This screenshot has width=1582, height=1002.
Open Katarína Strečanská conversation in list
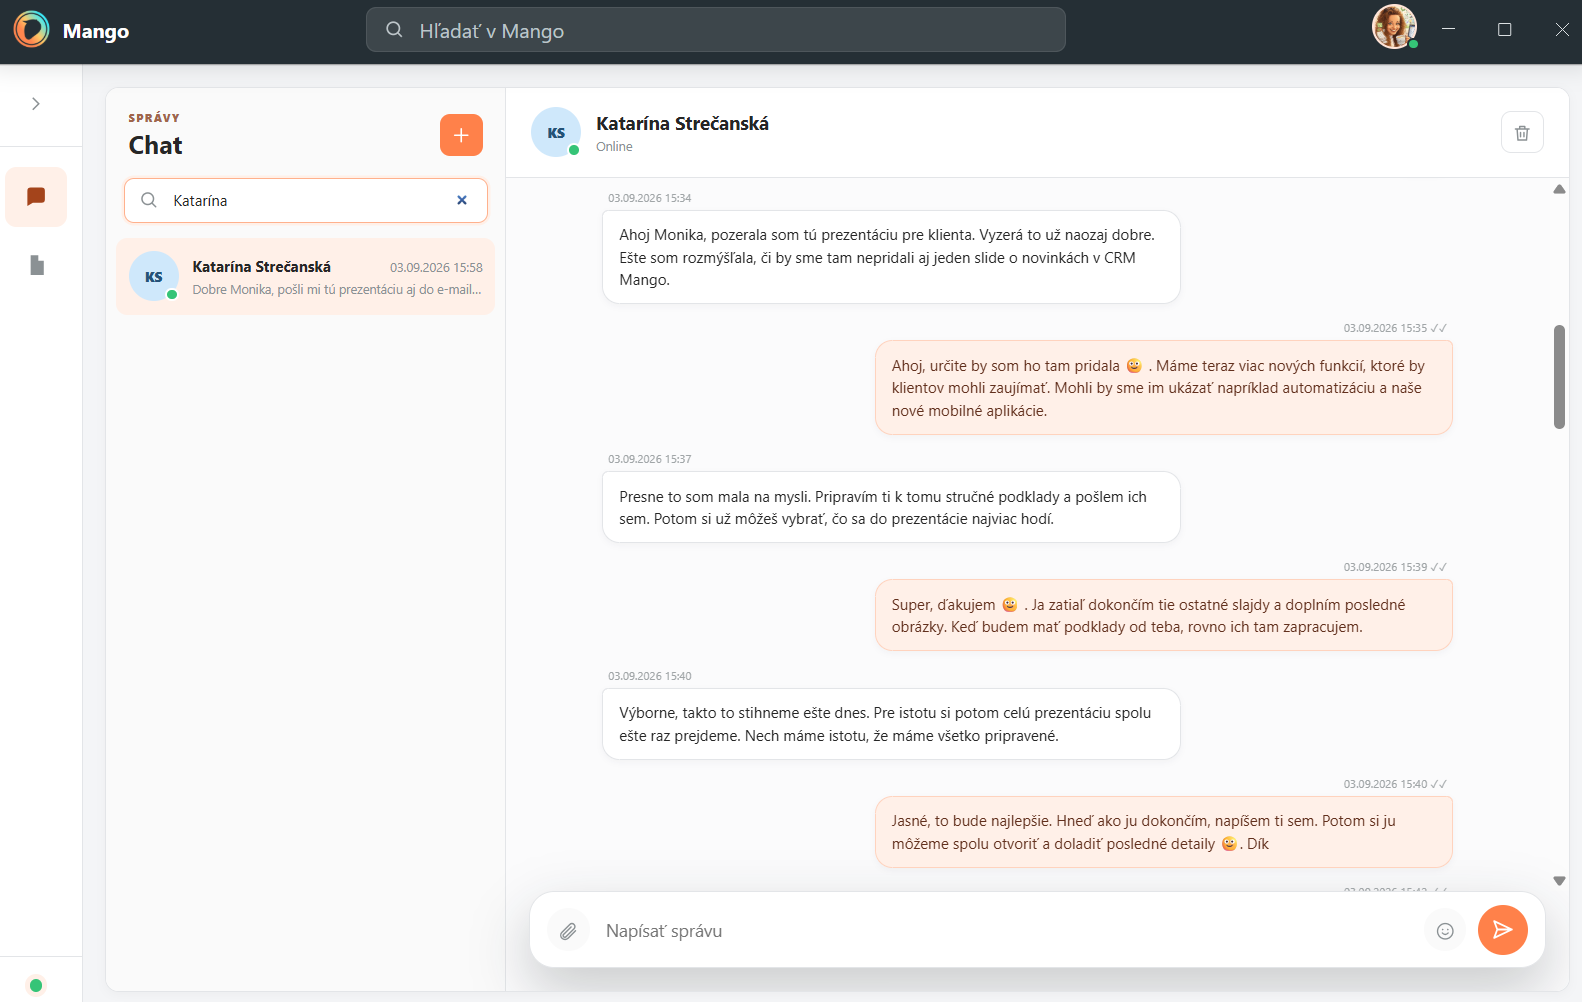click(x=306, y=277)
